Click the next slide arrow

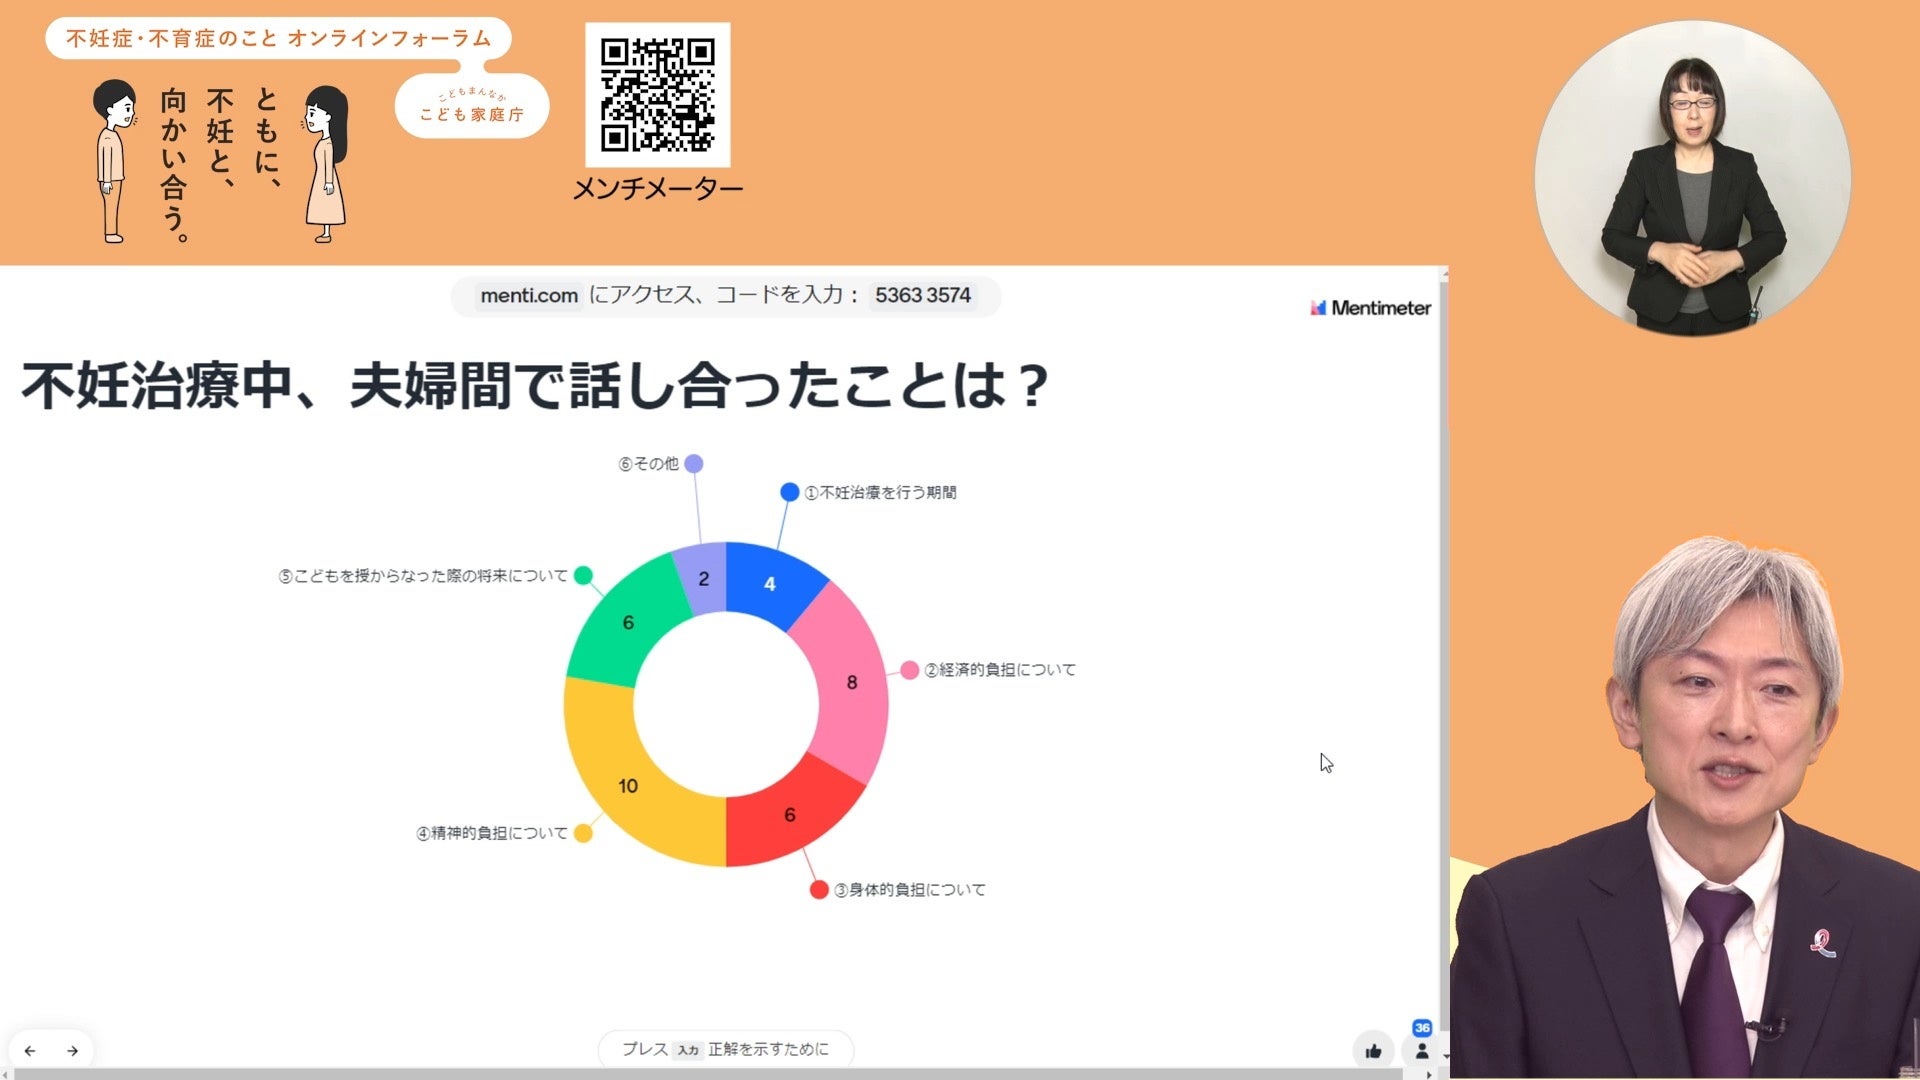pyautogui.click(x=73, y=1051)
